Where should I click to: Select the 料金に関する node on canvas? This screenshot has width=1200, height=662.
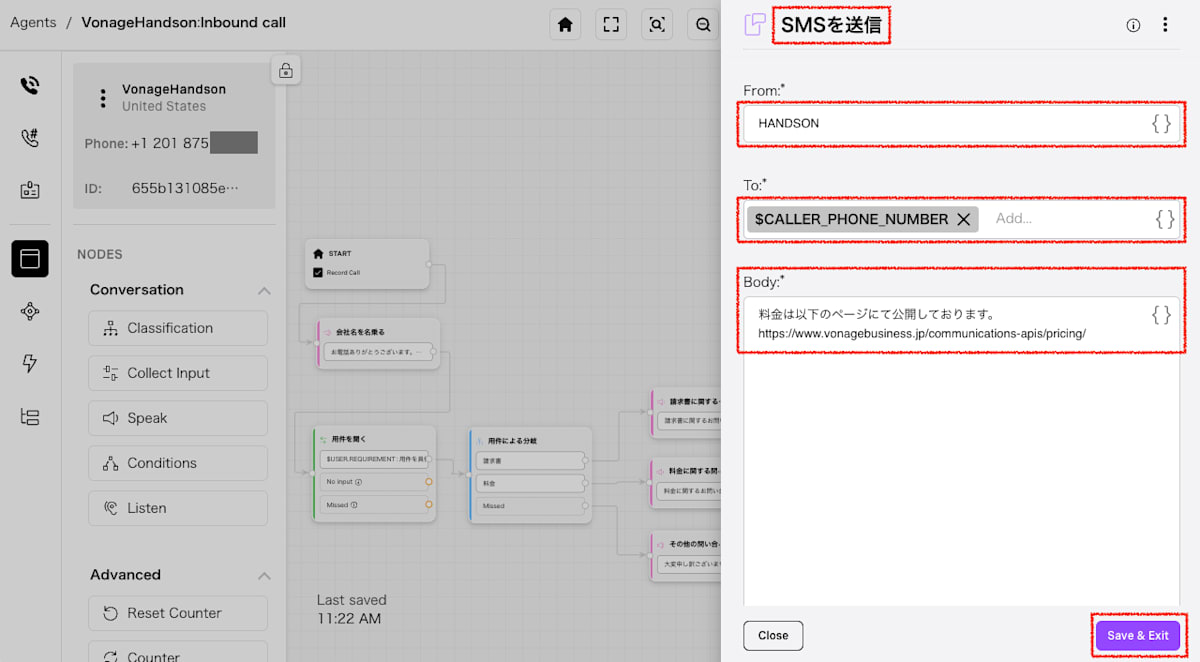pos(686,481)
